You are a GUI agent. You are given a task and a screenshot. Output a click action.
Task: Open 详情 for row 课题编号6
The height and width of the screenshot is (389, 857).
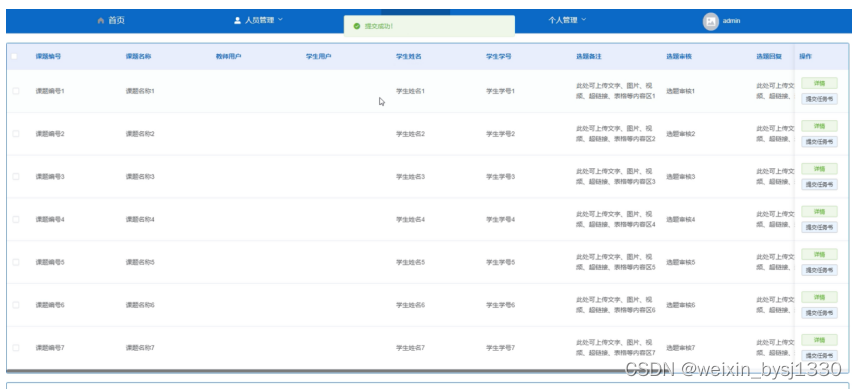click(819, 297)
